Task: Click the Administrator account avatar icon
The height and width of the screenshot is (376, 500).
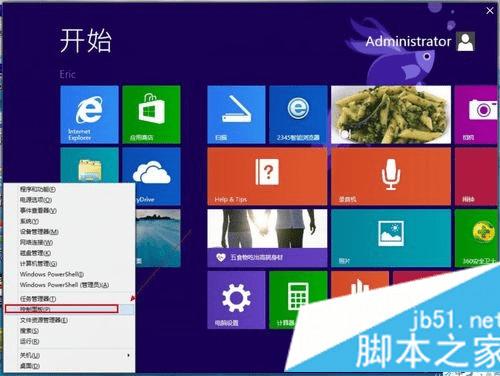Action: 466,42
